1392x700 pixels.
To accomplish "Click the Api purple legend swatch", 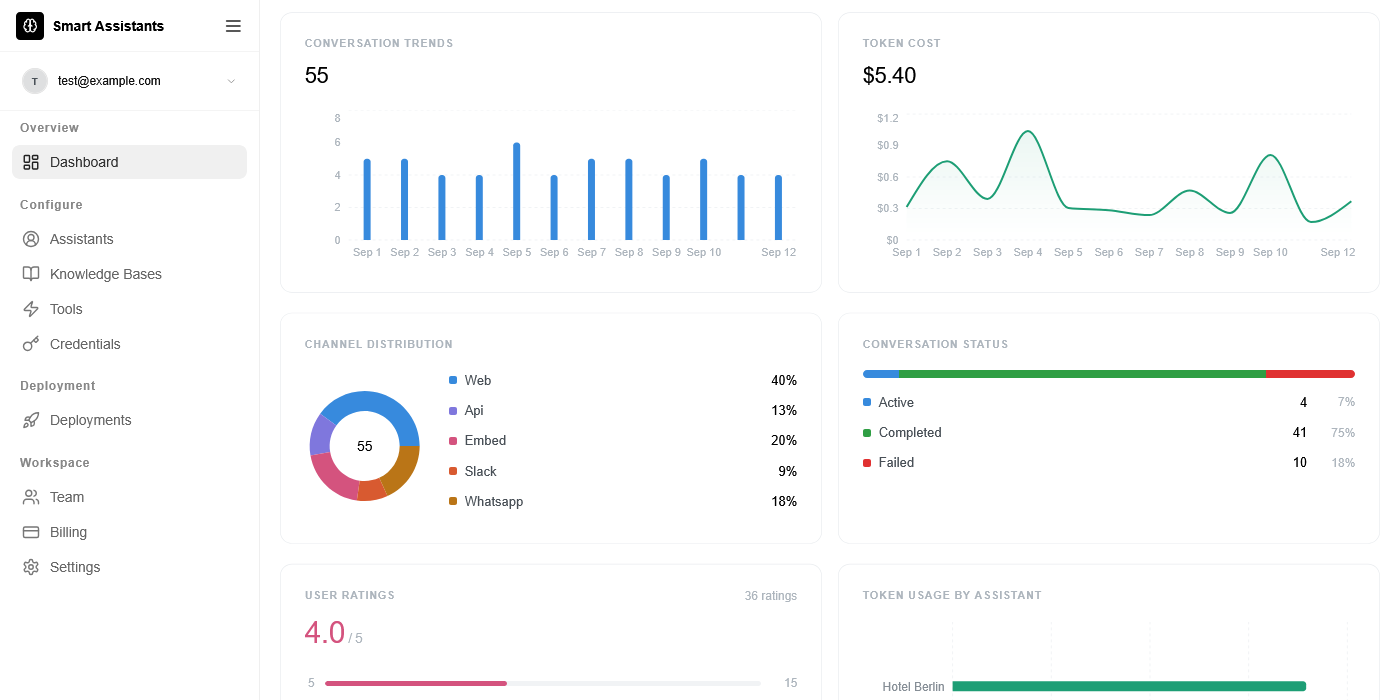I will point(453,410).
